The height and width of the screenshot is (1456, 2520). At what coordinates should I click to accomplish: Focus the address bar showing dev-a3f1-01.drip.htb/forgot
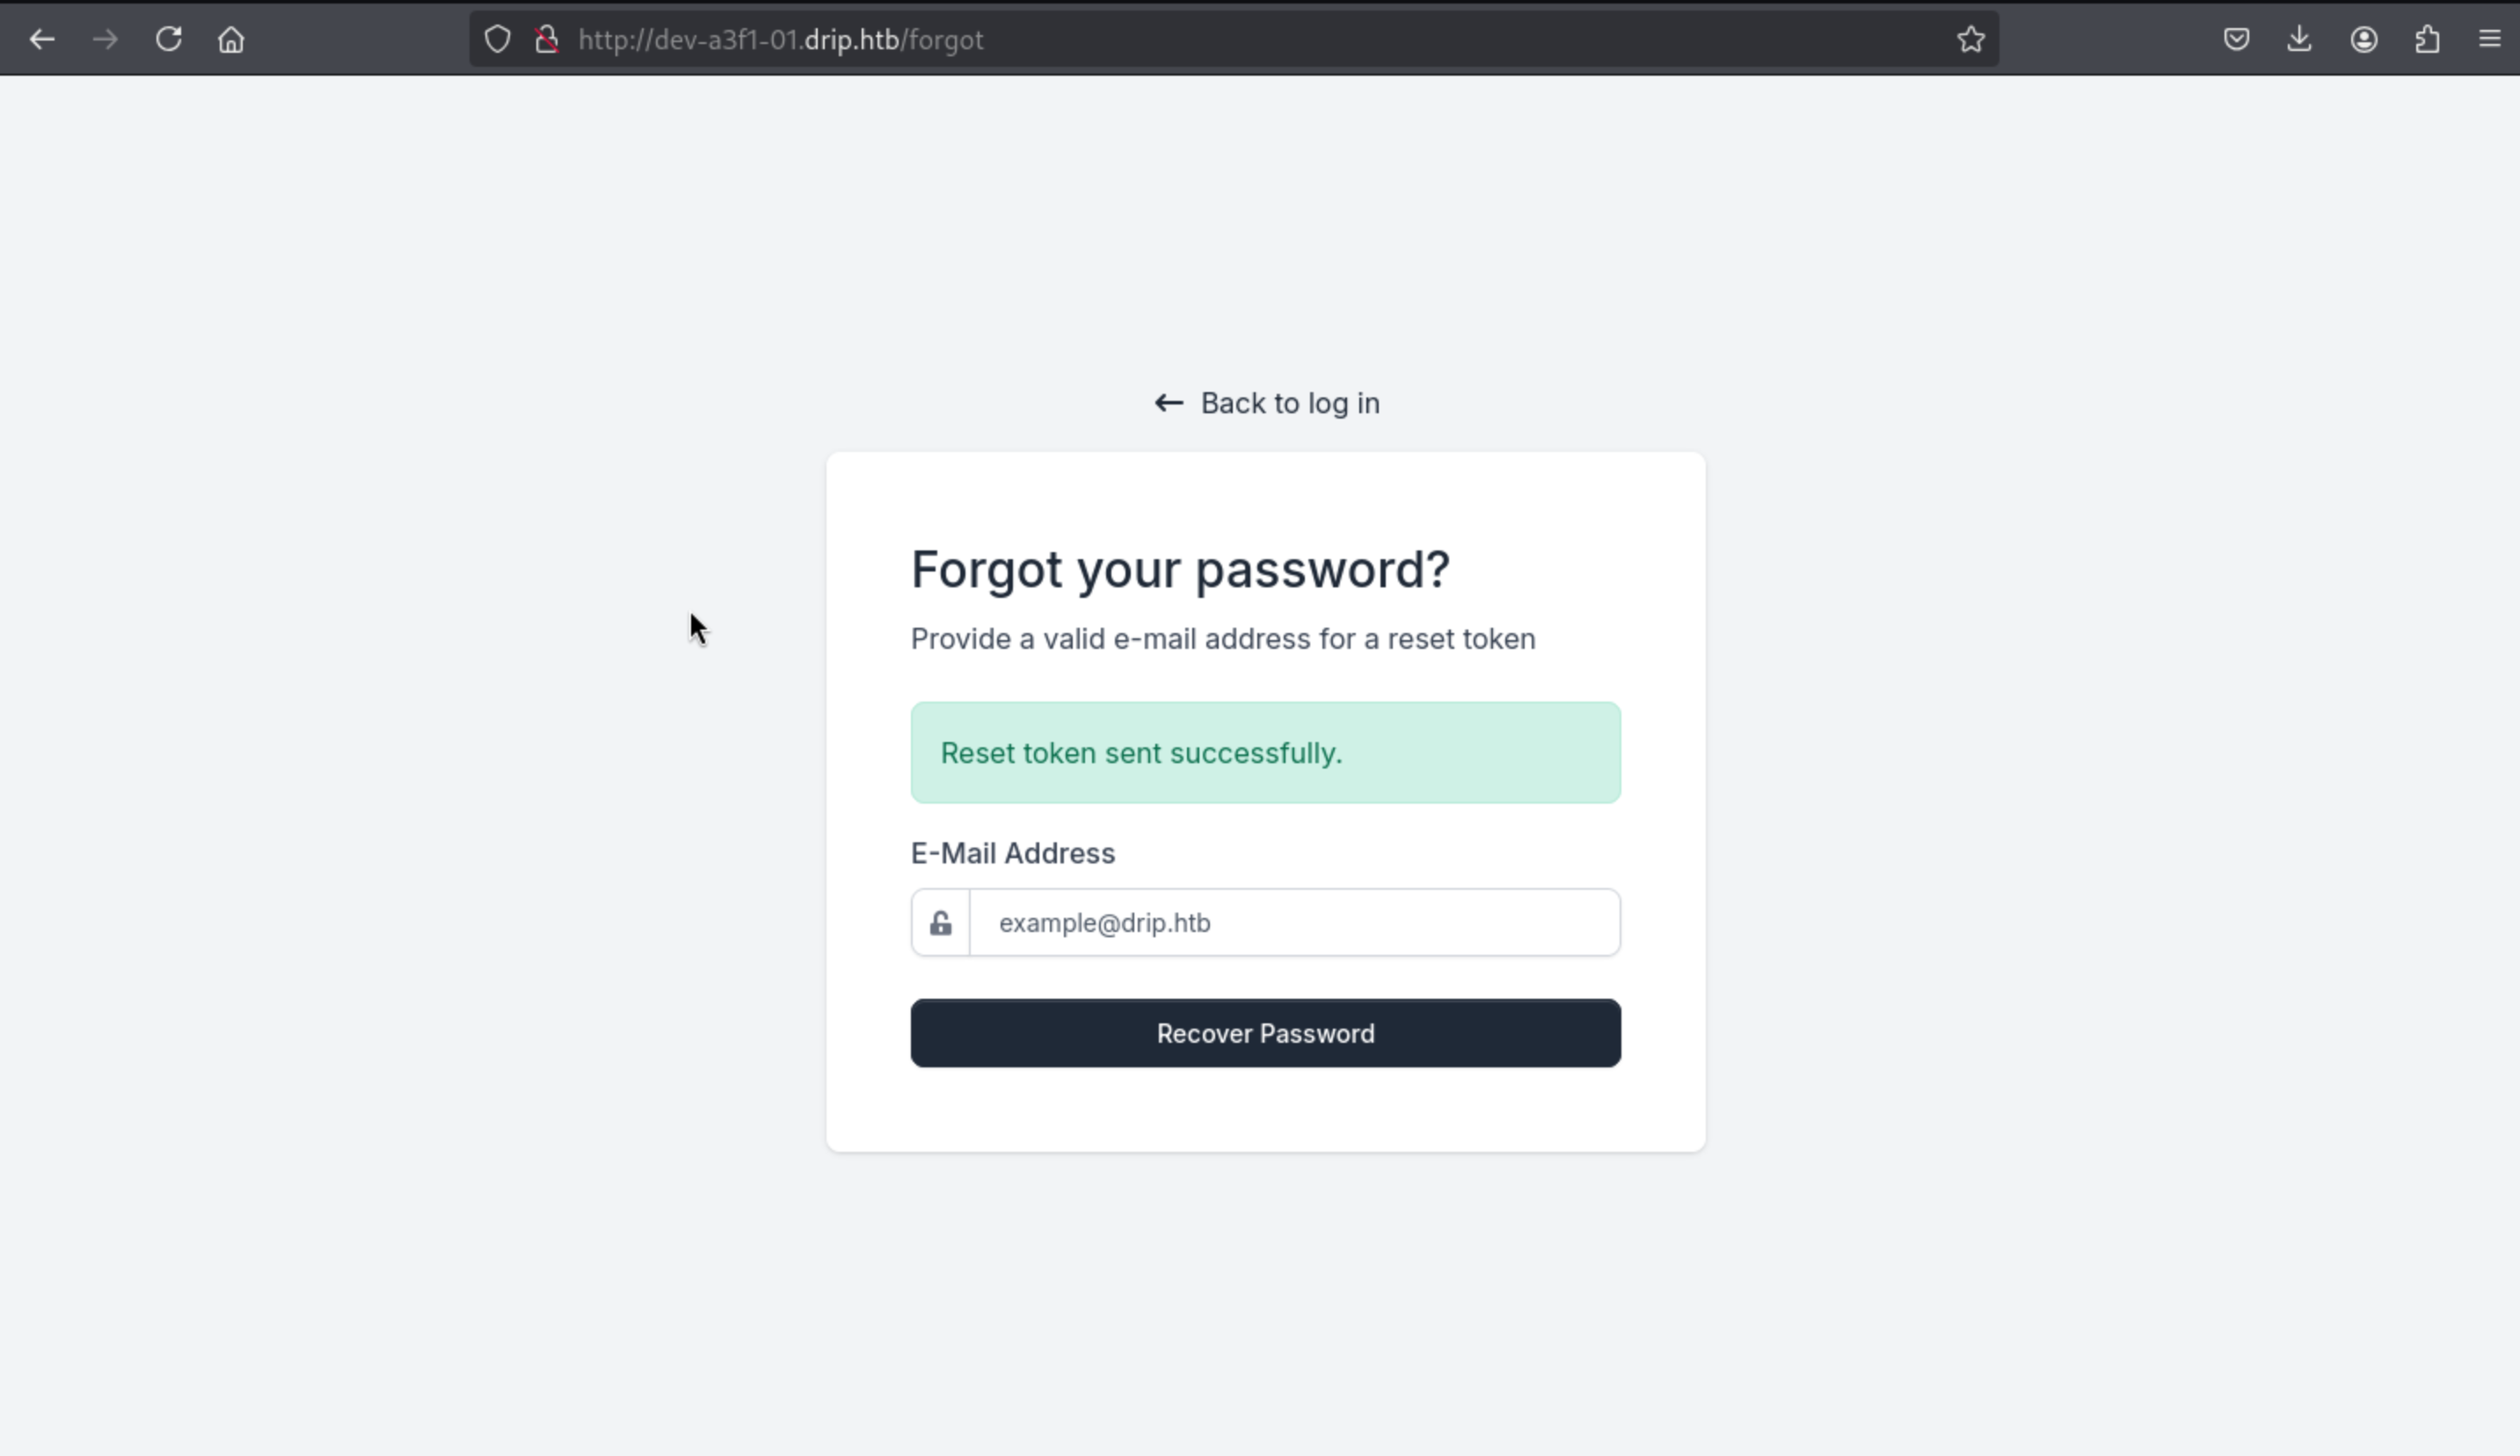[x=1200, y=40]
